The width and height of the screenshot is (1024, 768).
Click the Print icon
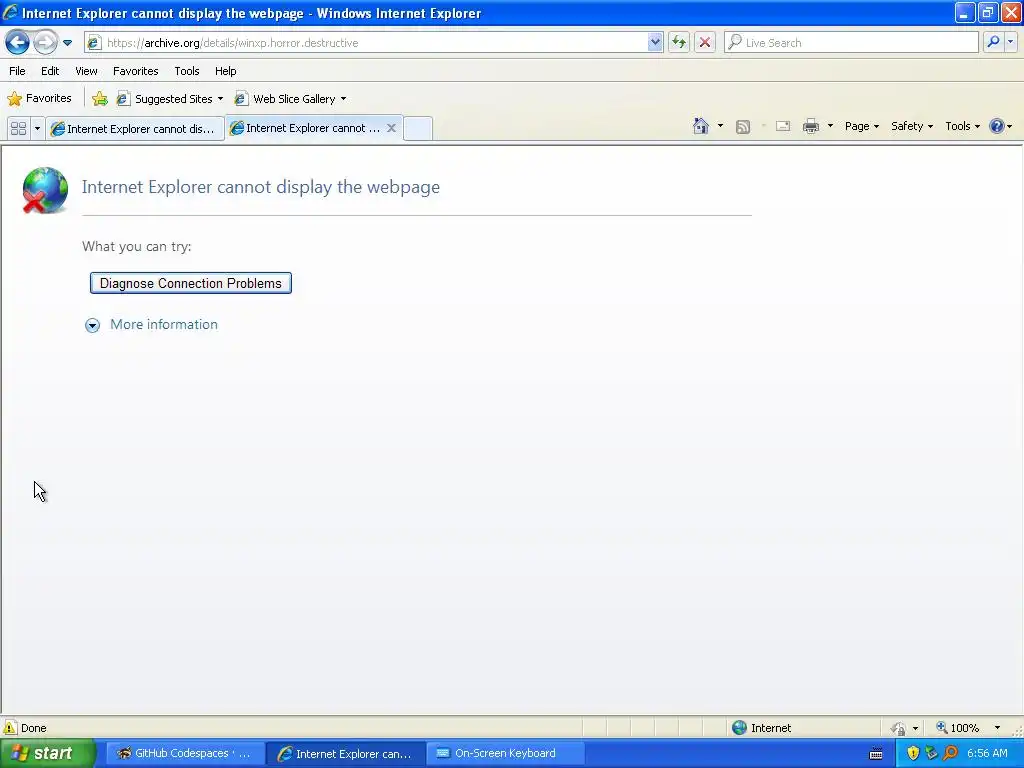point(811,126)
